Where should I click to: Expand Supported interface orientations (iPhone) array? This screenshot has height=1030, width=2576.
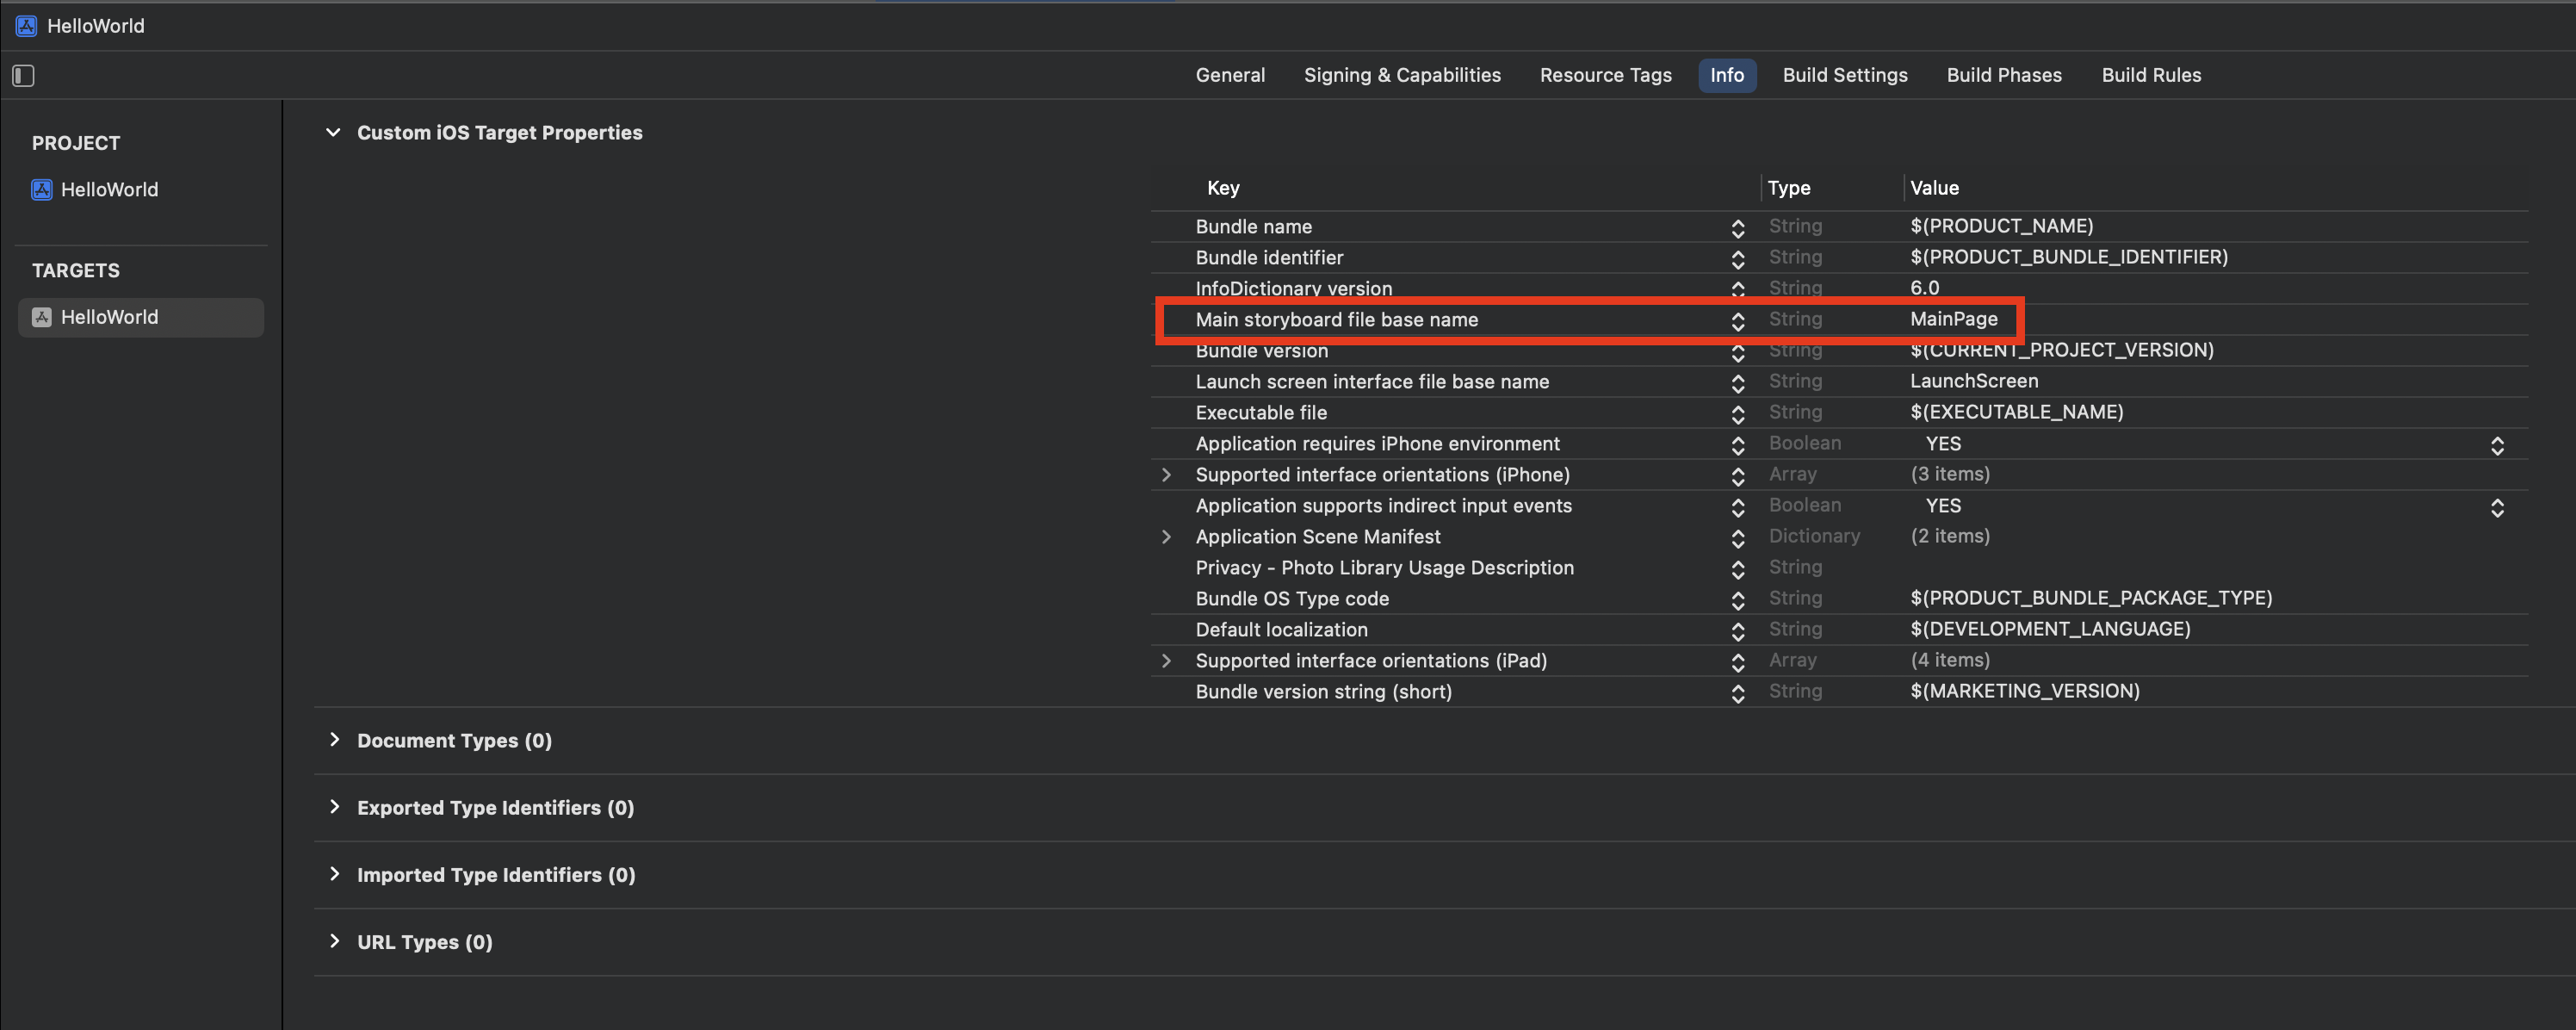coord(1166,475)
